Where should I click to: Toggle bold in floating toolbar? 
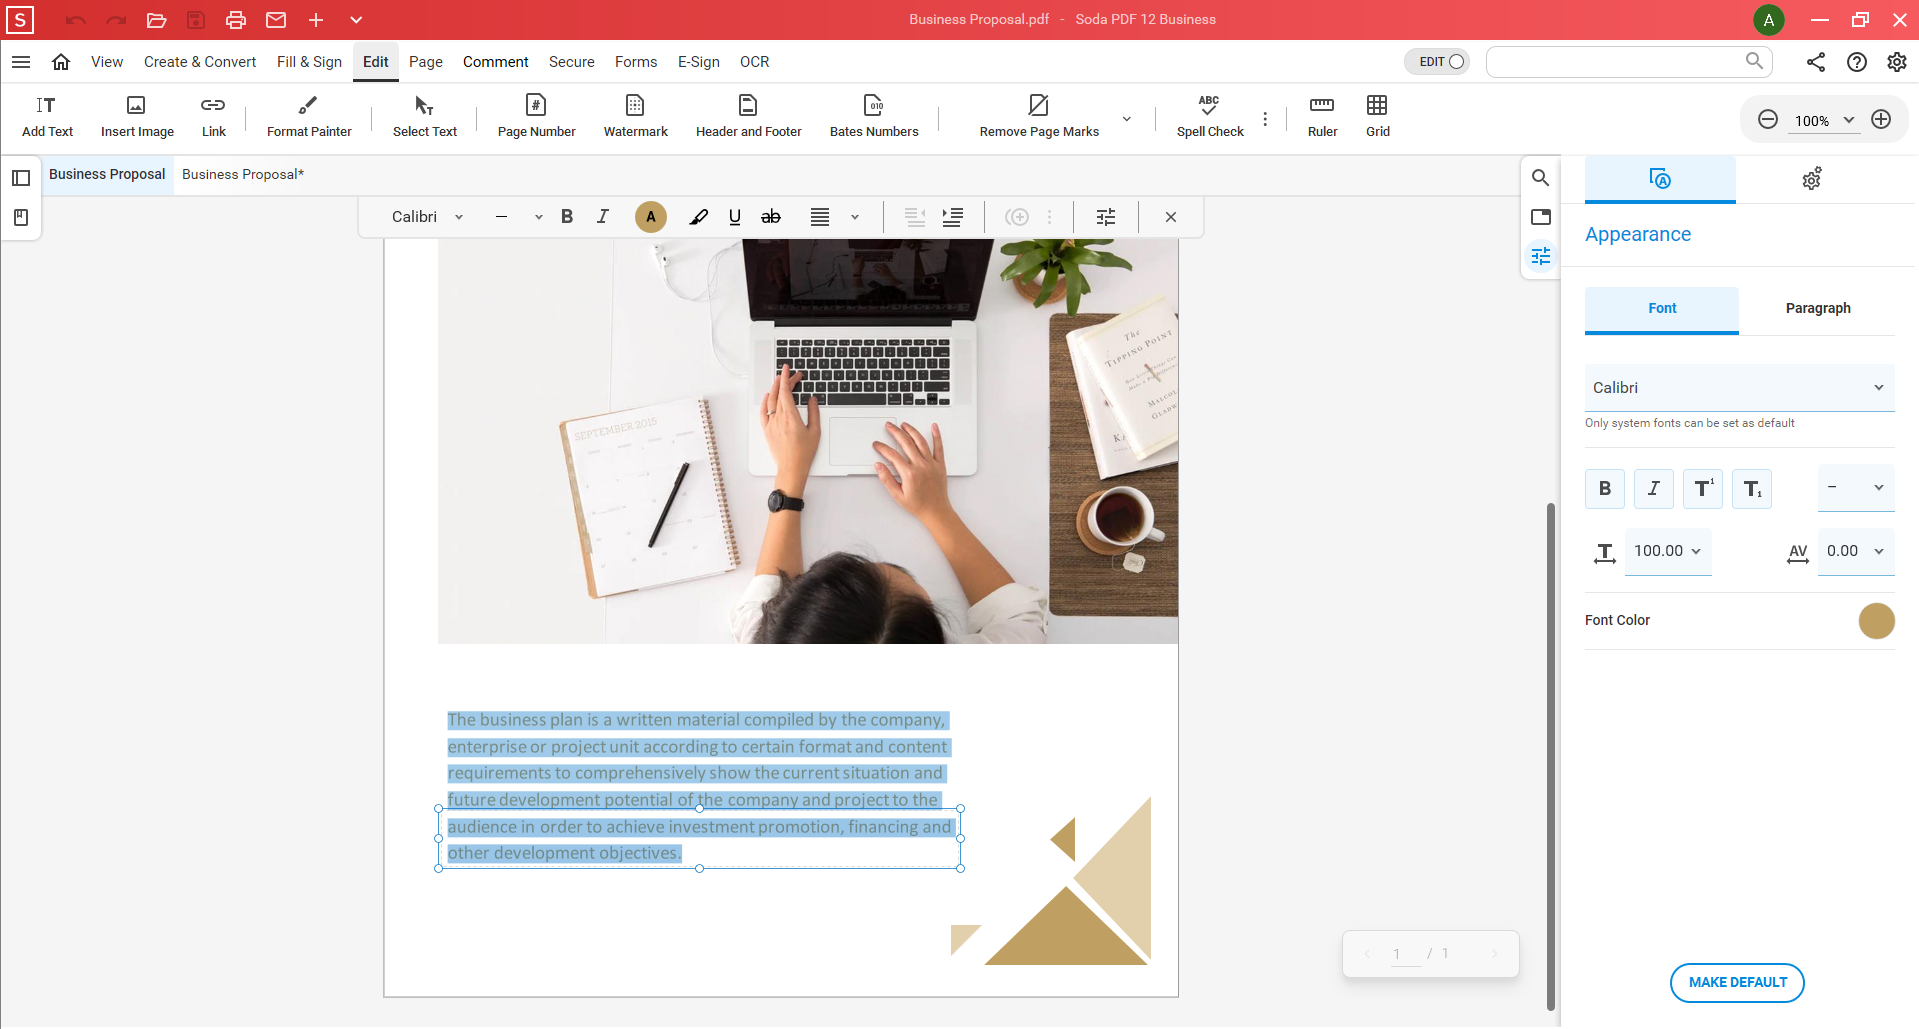pyautogui.click(x=567, y=217)
